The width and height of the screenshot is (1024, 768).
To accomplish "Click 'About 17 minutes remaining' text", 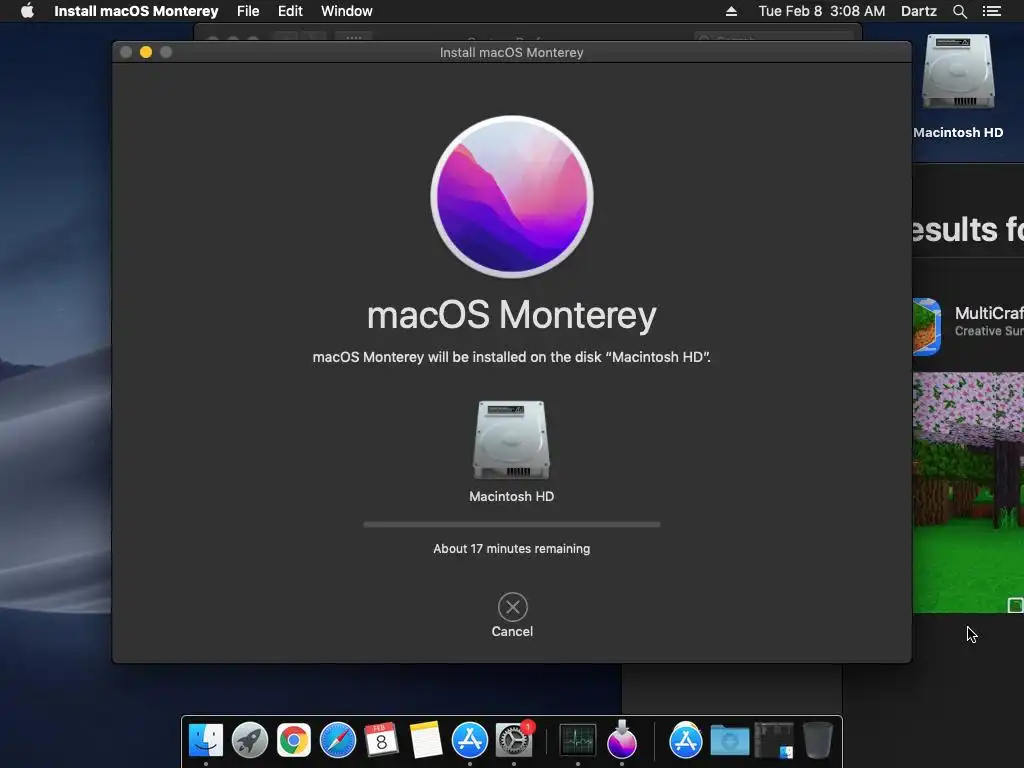I will point(512,549).
